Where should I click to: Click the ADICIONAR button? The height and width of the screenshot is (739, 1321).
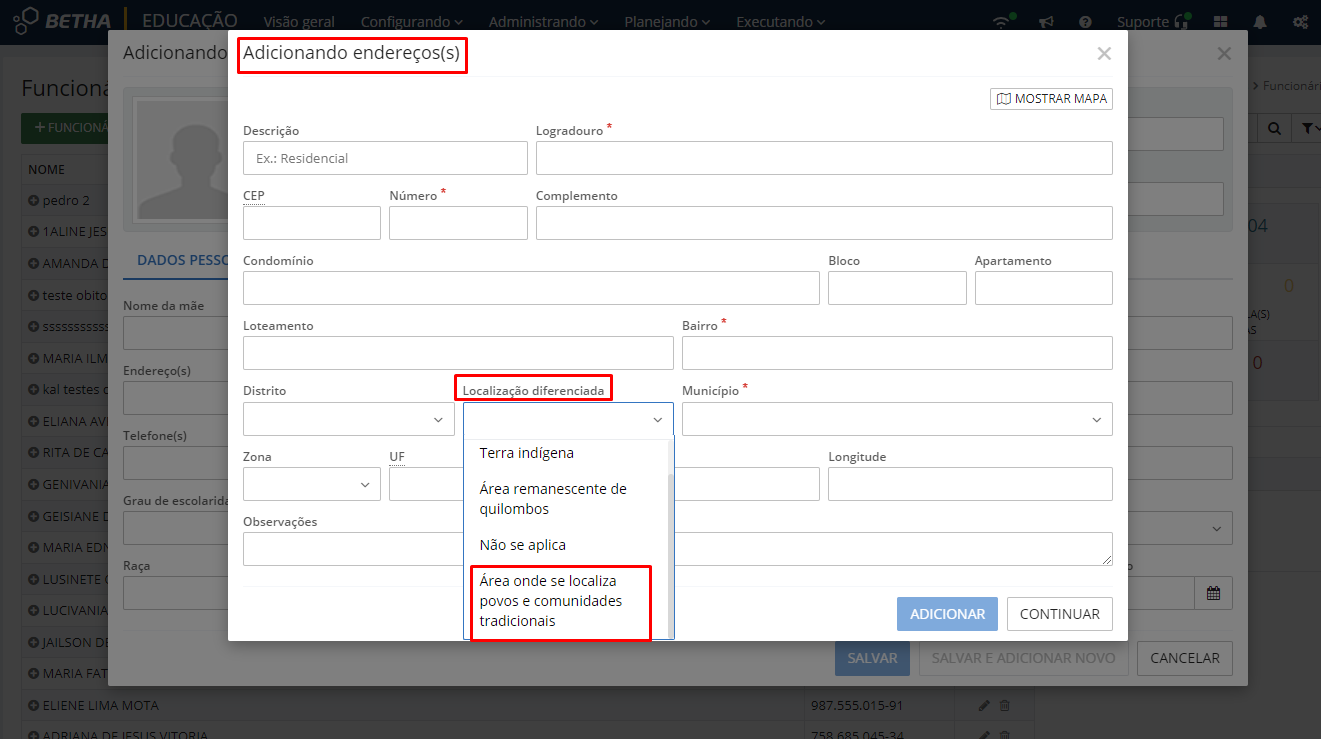click(947, 614)
